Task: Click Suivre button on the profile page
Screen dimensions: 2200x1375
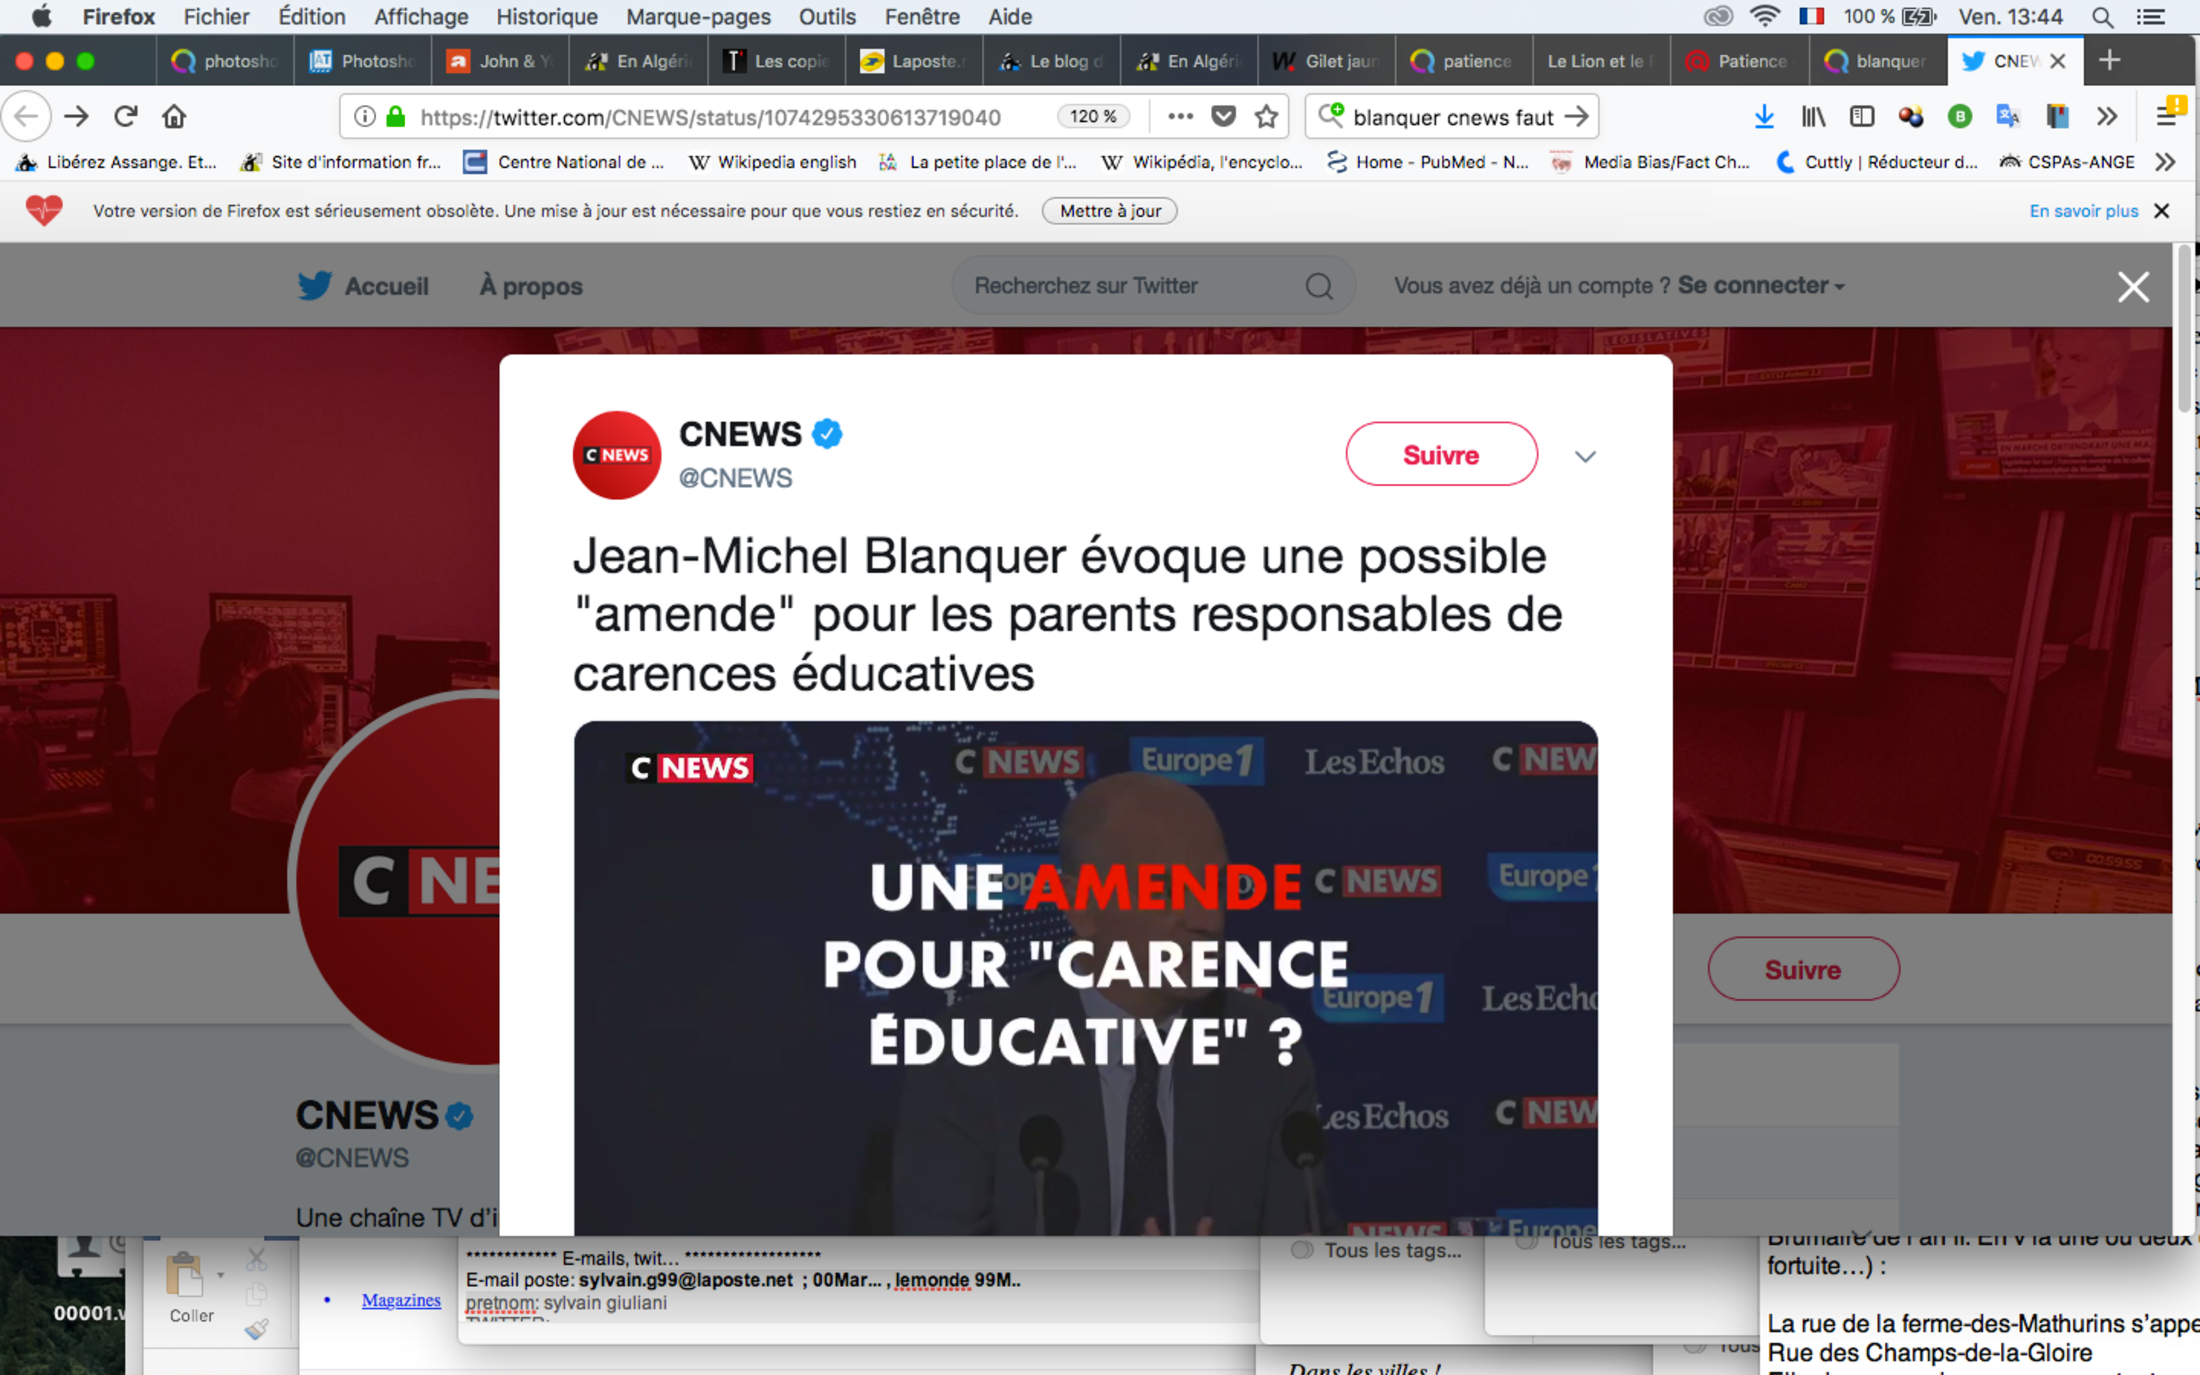Action: 1803,969
